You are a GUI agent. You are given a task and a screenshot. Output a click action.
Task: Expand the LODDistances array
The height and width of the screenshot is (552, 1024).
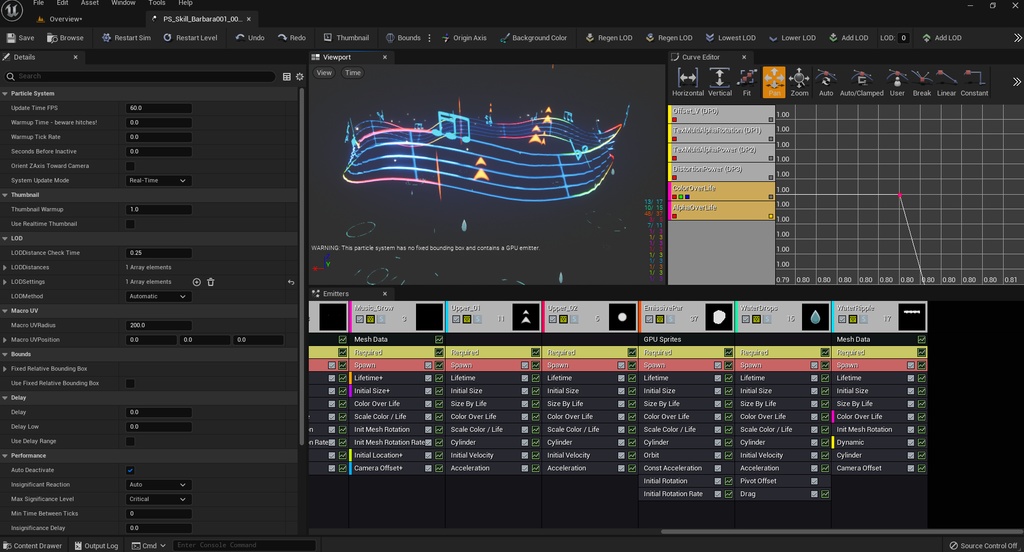click(6, 267)
